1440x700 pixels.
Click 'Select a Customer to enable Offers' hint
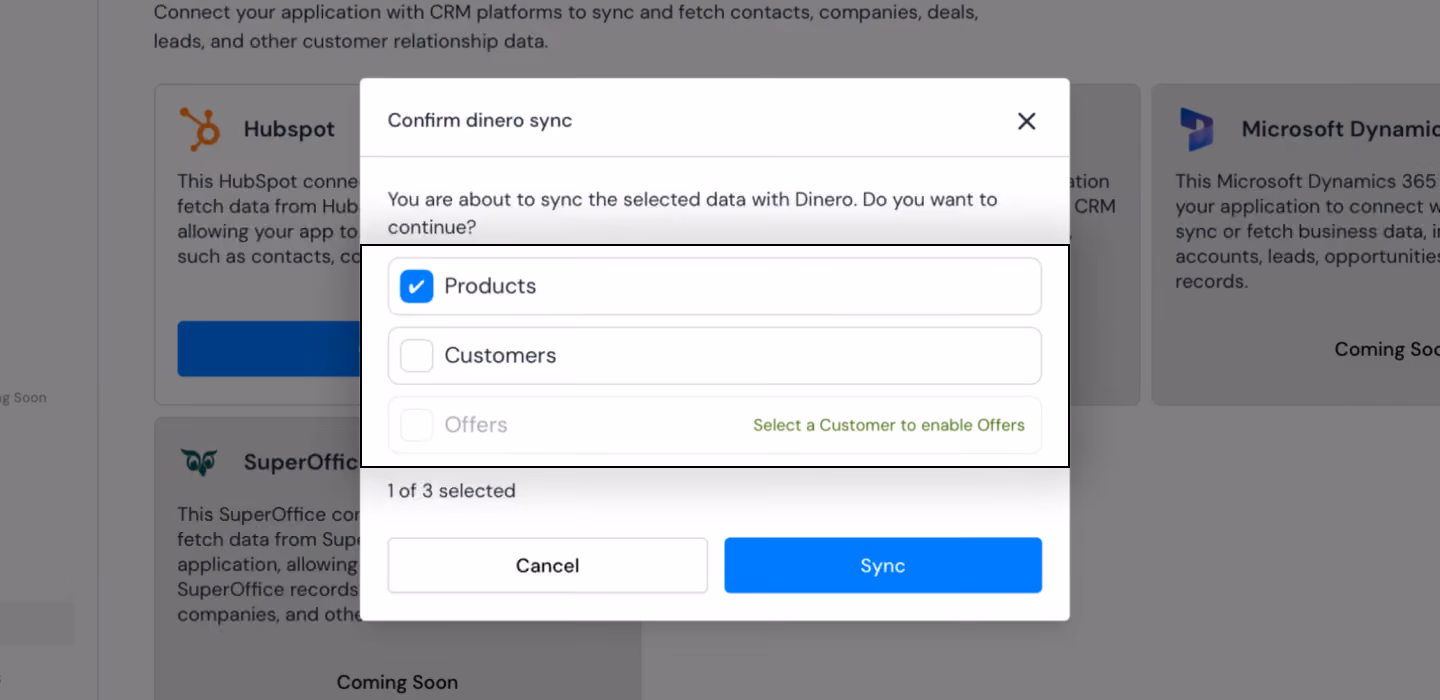click(x=889, y=425)
